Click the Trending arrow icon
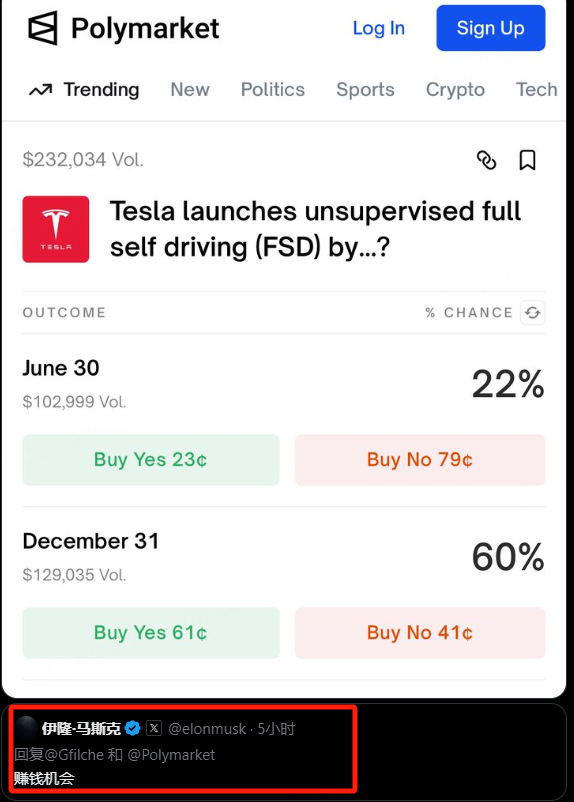Viewport: 574px width, 802px height. click(40, 90)
